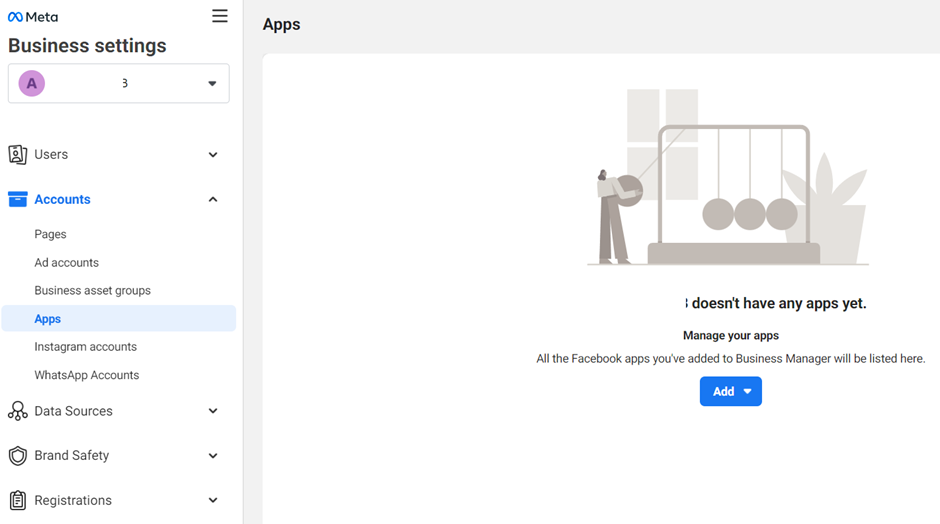
Task: Select Business asset groups
Action: pyautogui.click(x=92, y=290)
